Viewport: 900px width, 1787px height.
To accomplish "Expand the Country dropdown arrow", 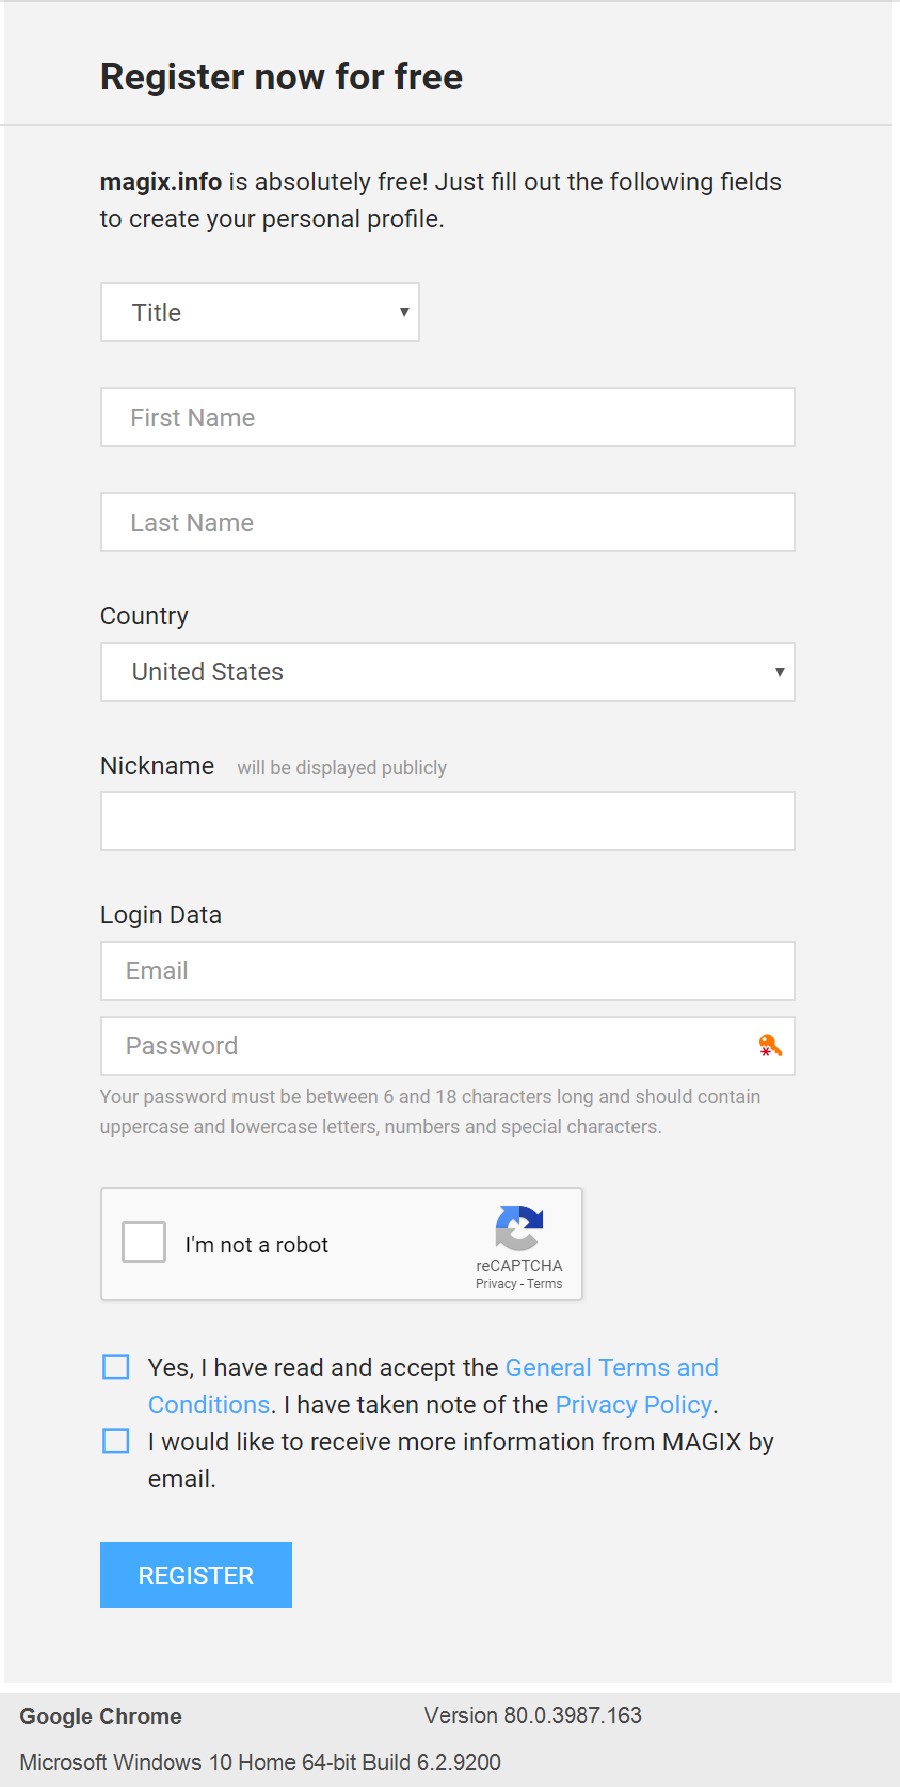I will pos(779,672).
